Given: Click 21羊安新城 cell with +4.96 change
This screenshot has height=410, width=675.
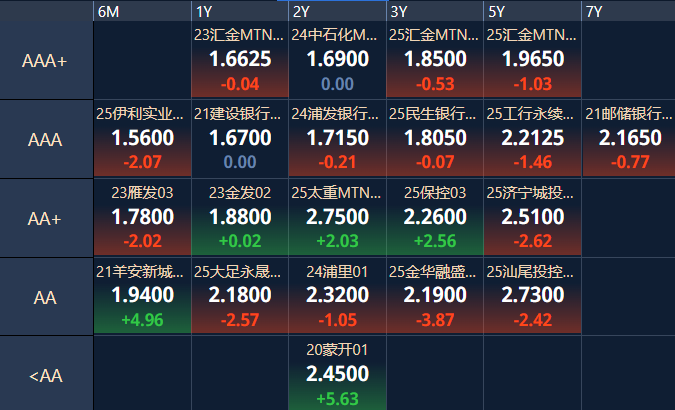Looking at the screenshot, I should click(x=142, y=296).
